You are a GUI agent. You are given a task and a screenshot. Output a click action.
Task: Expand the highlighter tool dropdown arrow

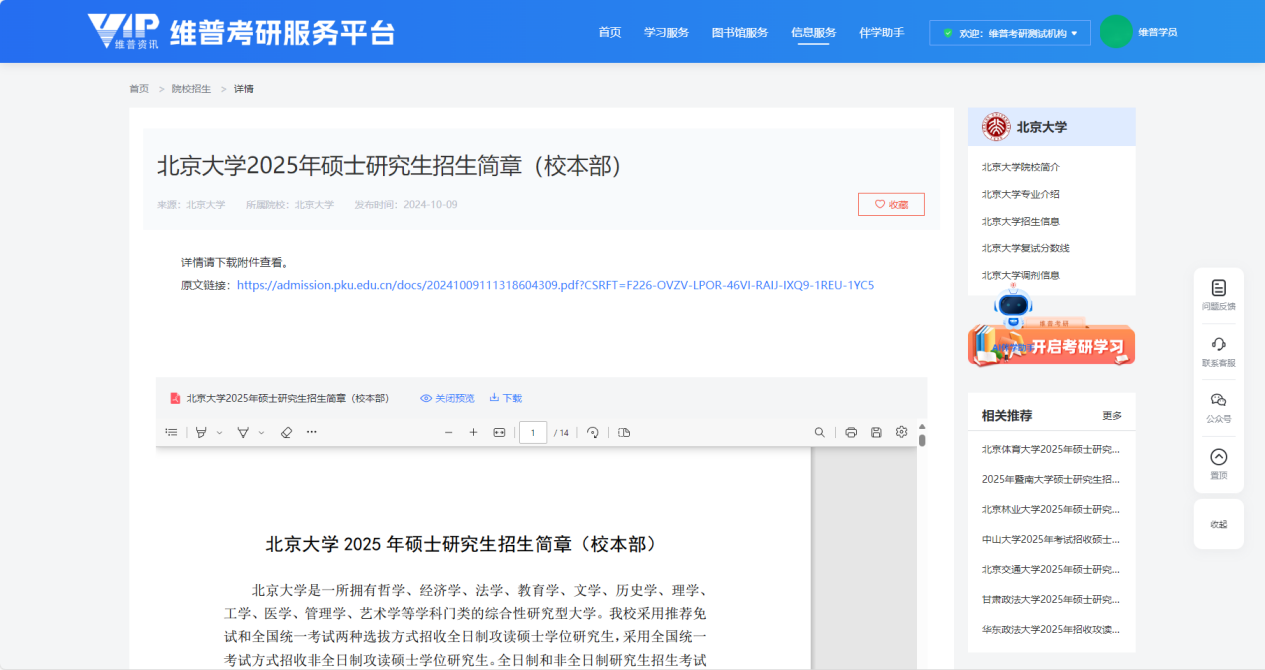pos(219,433)
